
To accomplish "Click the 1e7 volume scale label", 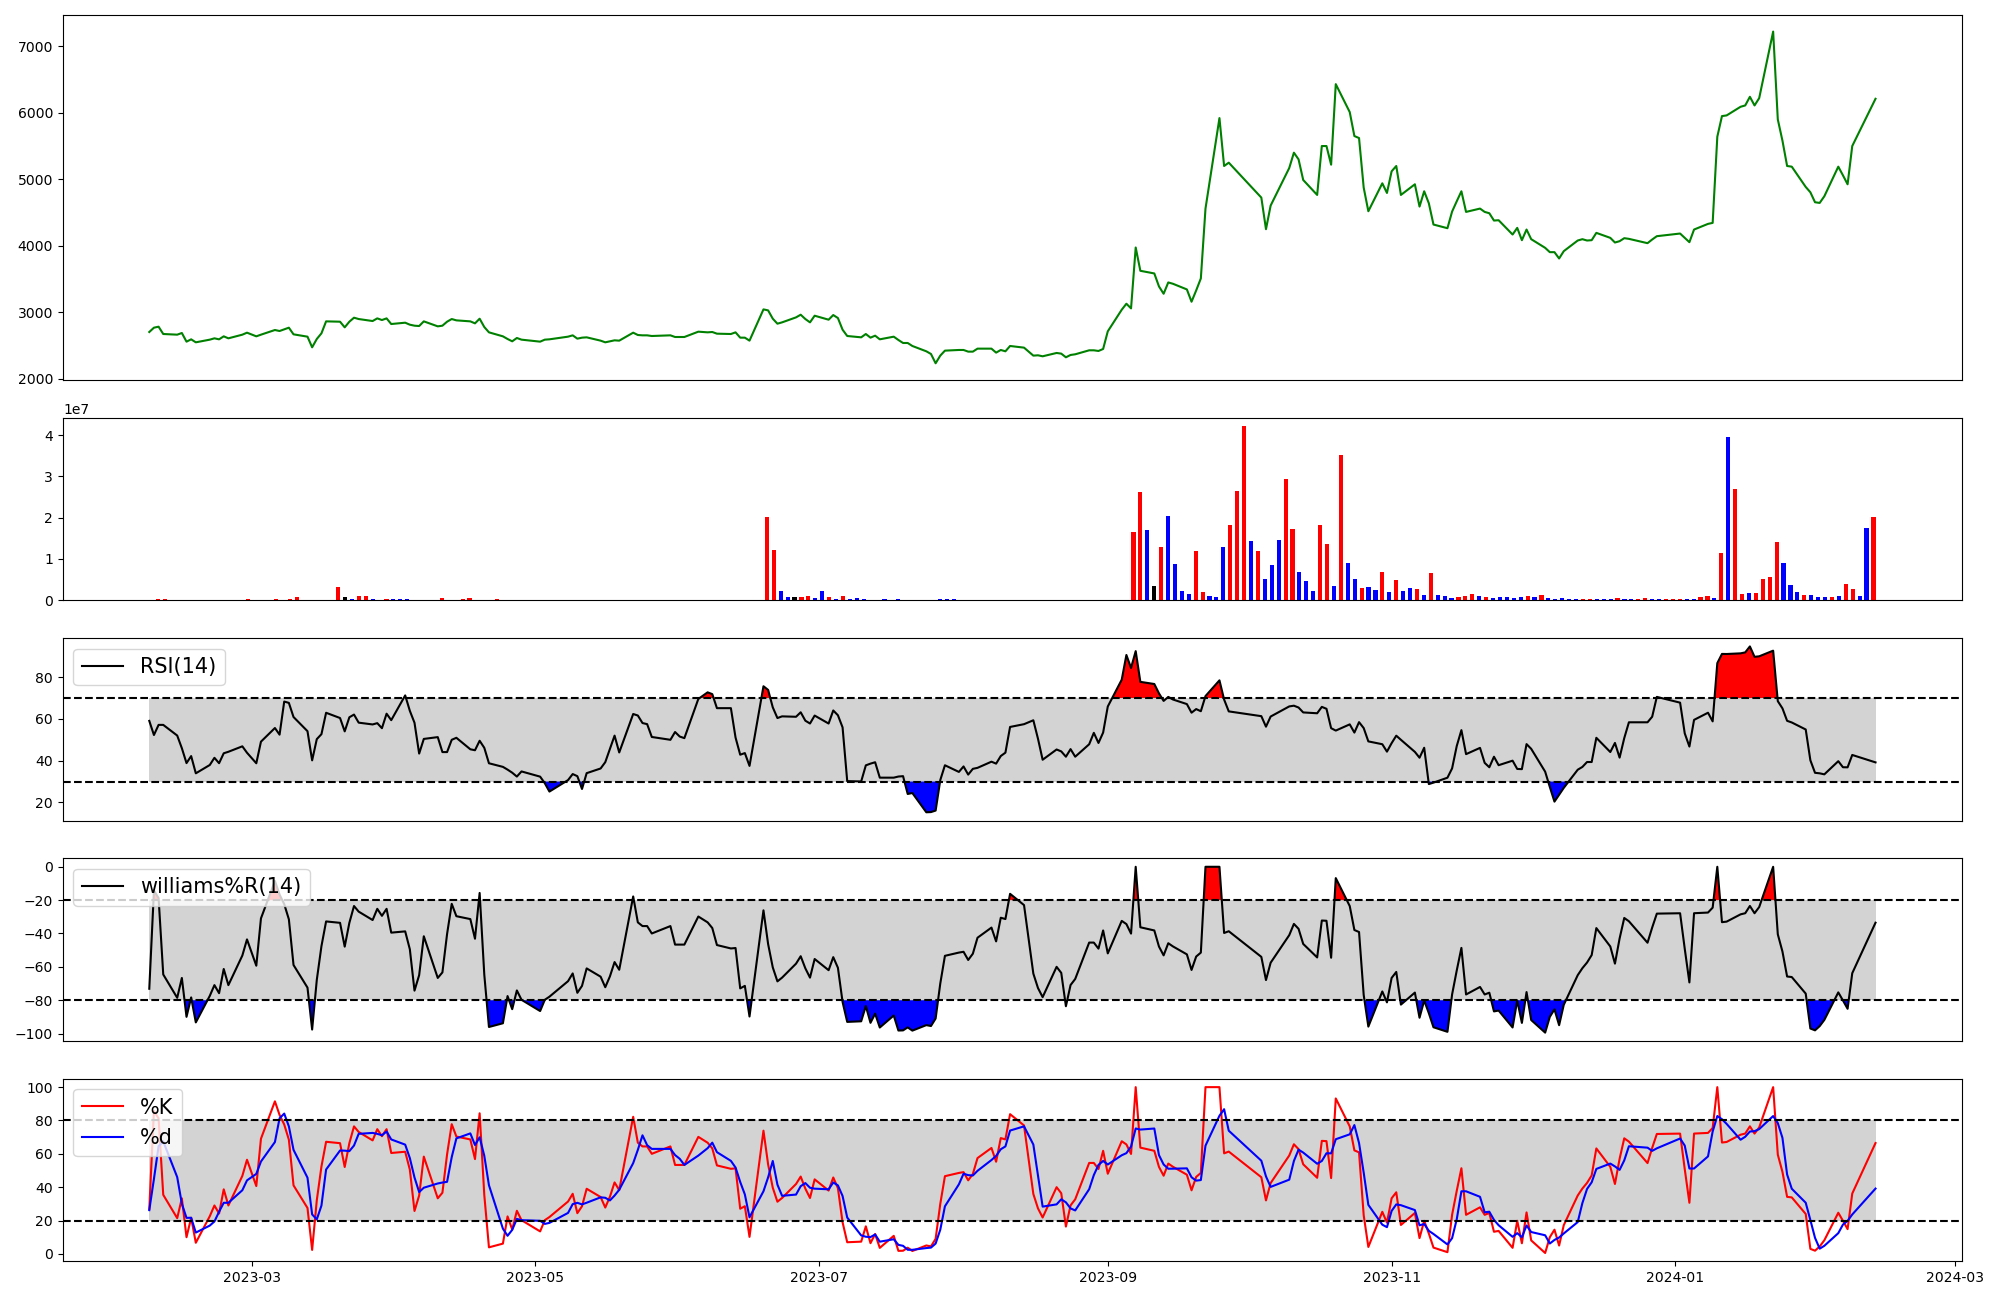I will tap(77, 409).
